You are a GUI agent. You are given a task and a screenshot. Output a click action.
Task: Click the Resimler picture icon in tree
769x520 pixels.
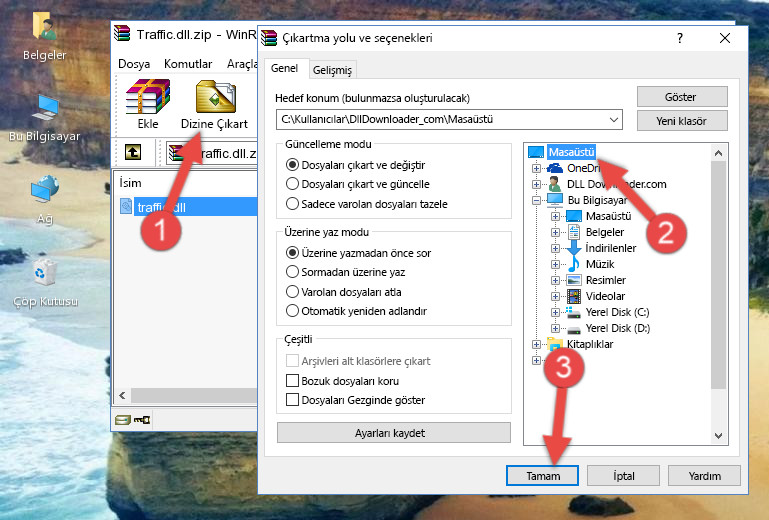574,280
